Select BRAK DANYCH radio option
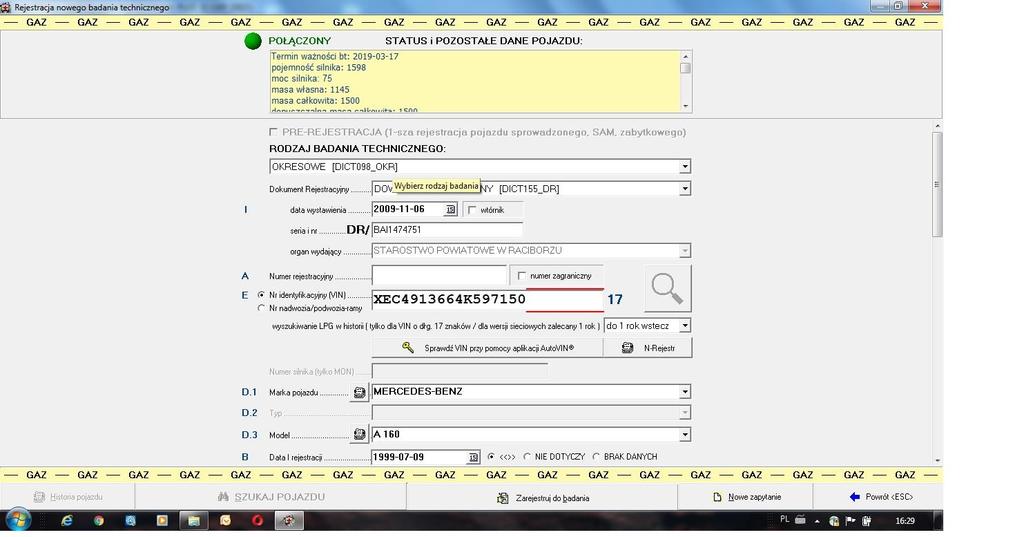1024x537 pixels. point(596,457)
